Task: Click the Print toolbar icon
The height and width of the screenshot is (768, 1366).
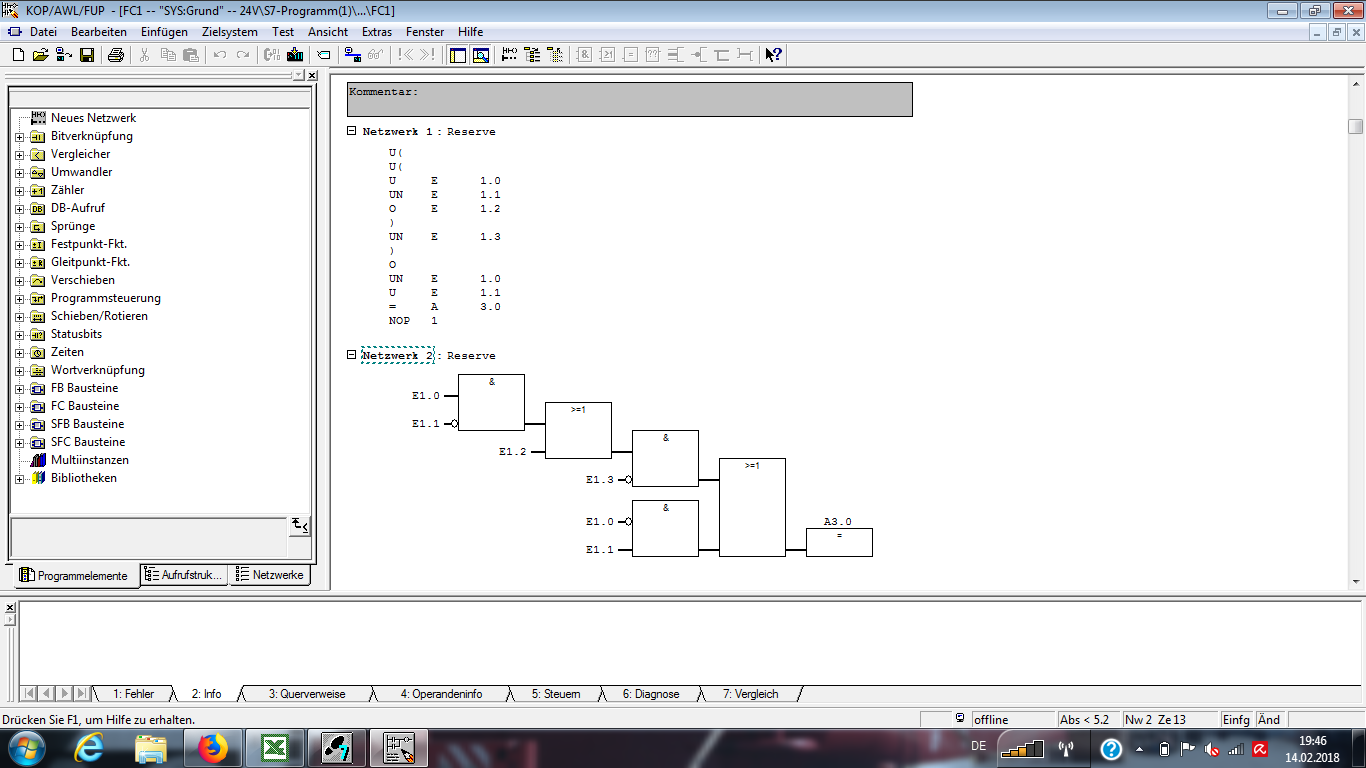Action: click(x=116, y=55)
